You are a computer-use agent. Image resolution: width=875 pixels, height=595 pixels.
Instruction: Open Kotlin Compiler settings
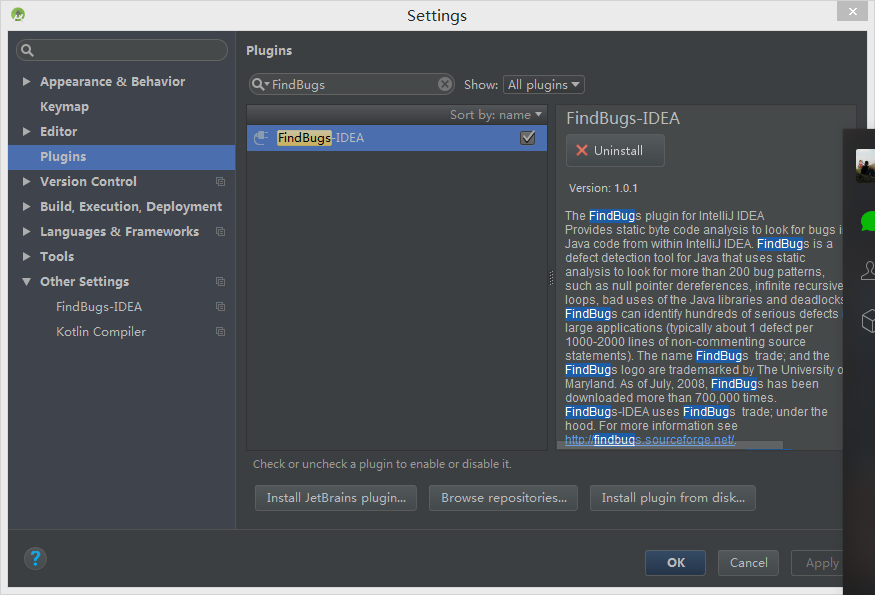(100, 332)
